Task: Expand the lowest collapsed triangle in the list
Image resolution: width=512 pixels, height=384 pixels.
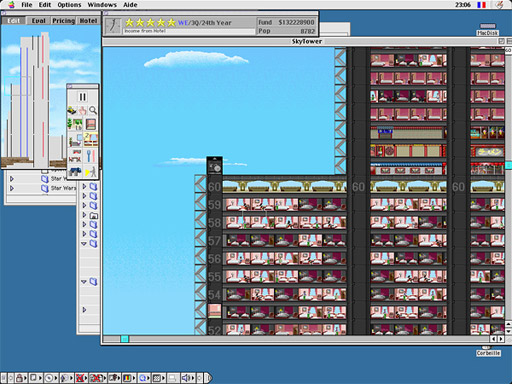Action: point(84,310)
